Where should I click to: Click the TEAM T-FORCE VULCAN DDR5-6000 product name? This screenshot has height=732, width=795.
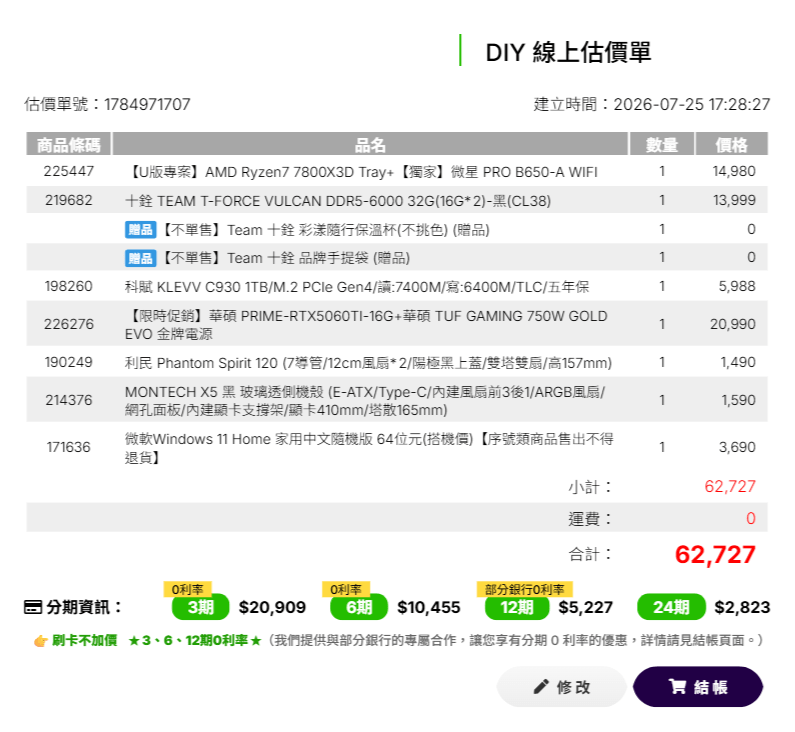coord(338,201)
